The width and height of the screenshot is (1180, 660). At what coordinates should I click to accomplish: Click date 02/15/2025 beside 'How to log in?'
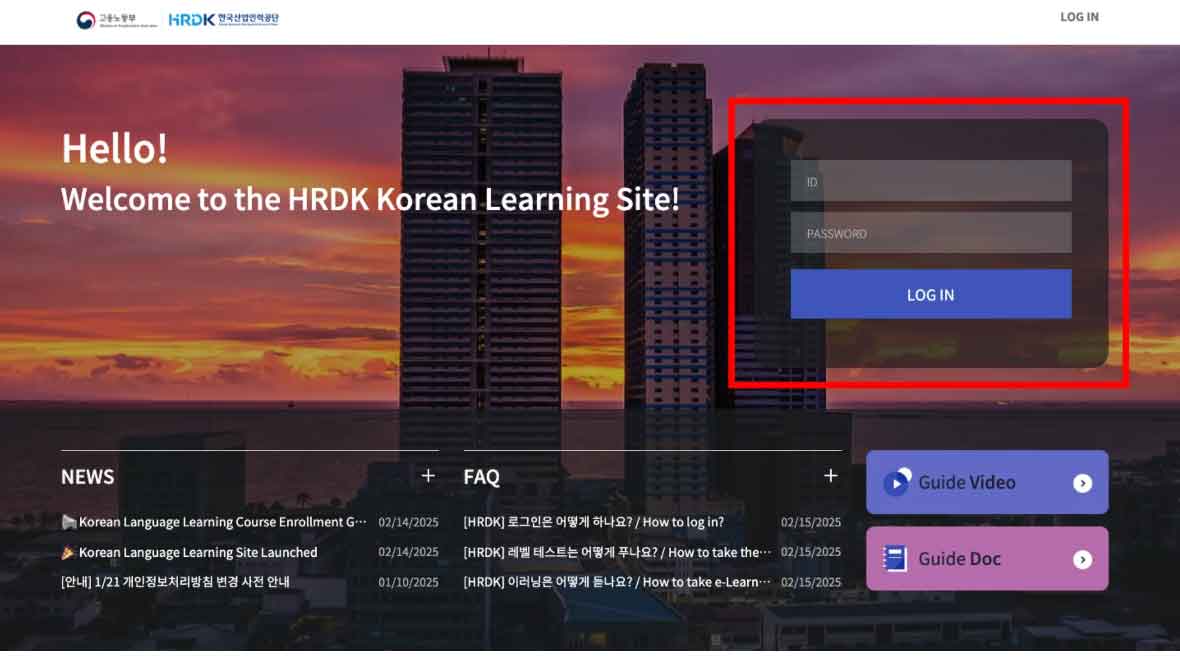click(x=810, y=522)
